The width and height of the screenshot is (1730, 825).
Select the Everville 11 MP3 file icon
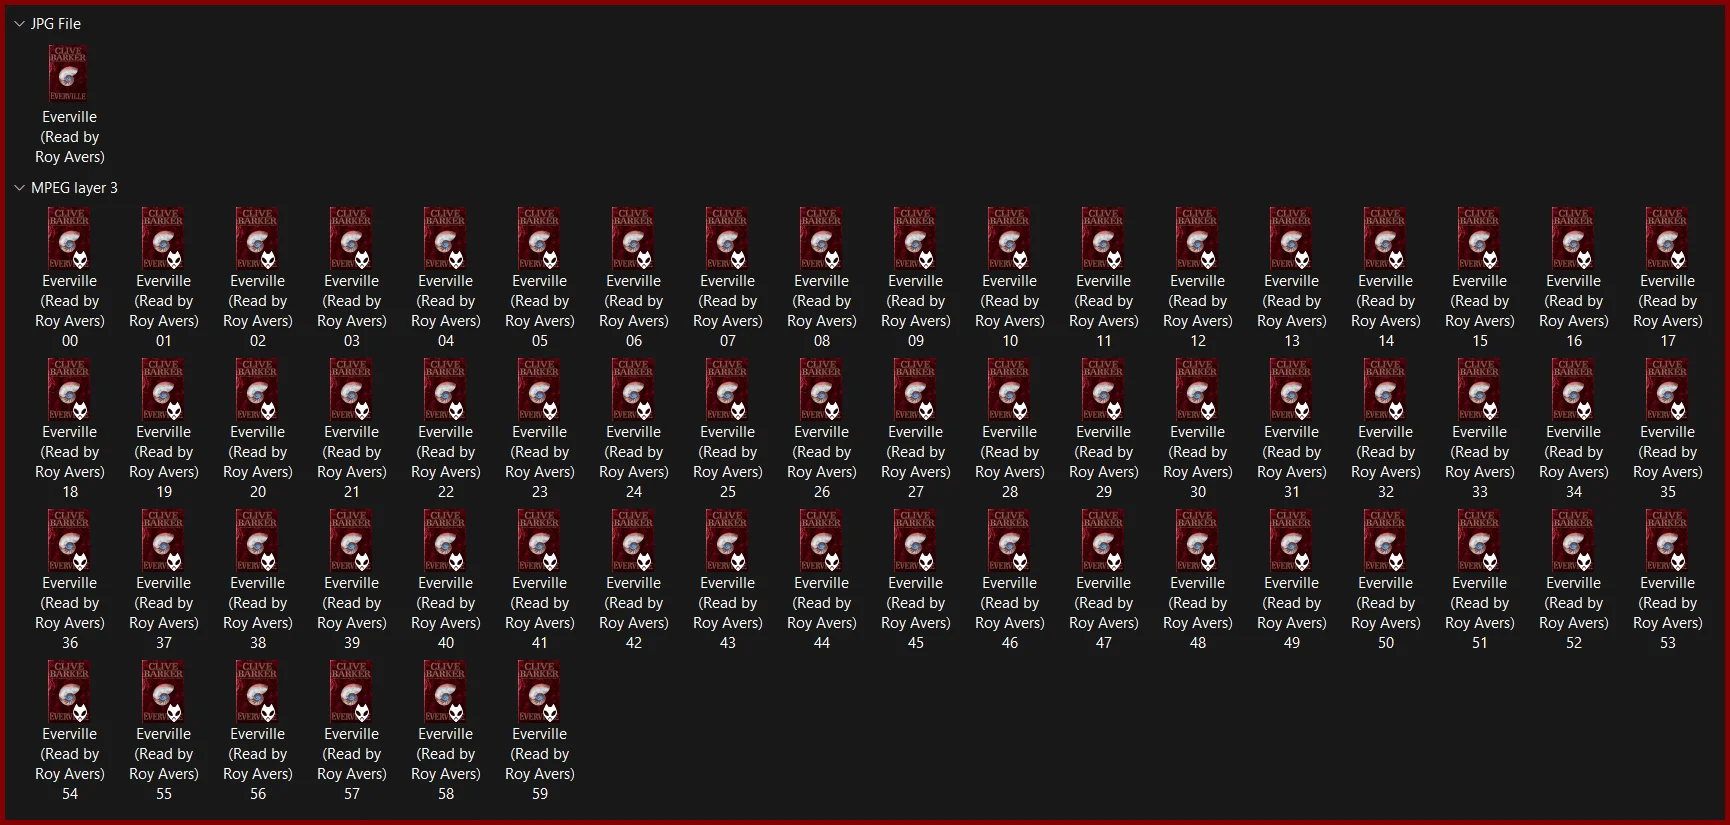click(1103, 238)
